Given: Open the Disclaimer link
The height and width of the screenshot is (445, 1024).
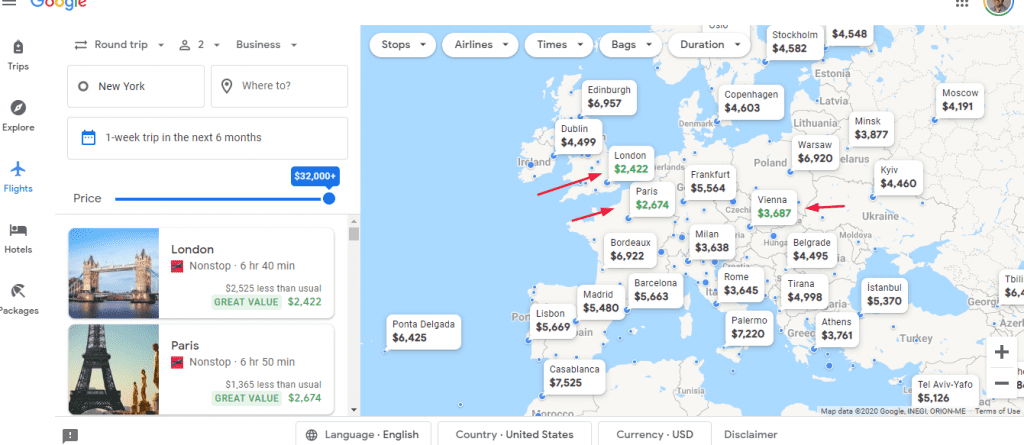Looking at the screenshot, I should click(x=750, y=435).
